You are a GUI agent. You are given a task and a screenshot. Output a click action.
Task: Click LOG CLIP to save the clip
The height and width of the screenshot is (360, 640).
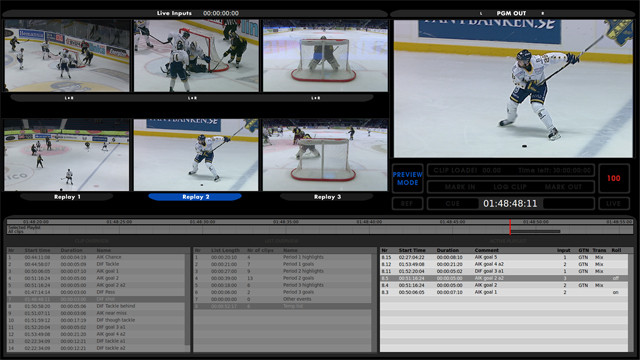[510, 187]
